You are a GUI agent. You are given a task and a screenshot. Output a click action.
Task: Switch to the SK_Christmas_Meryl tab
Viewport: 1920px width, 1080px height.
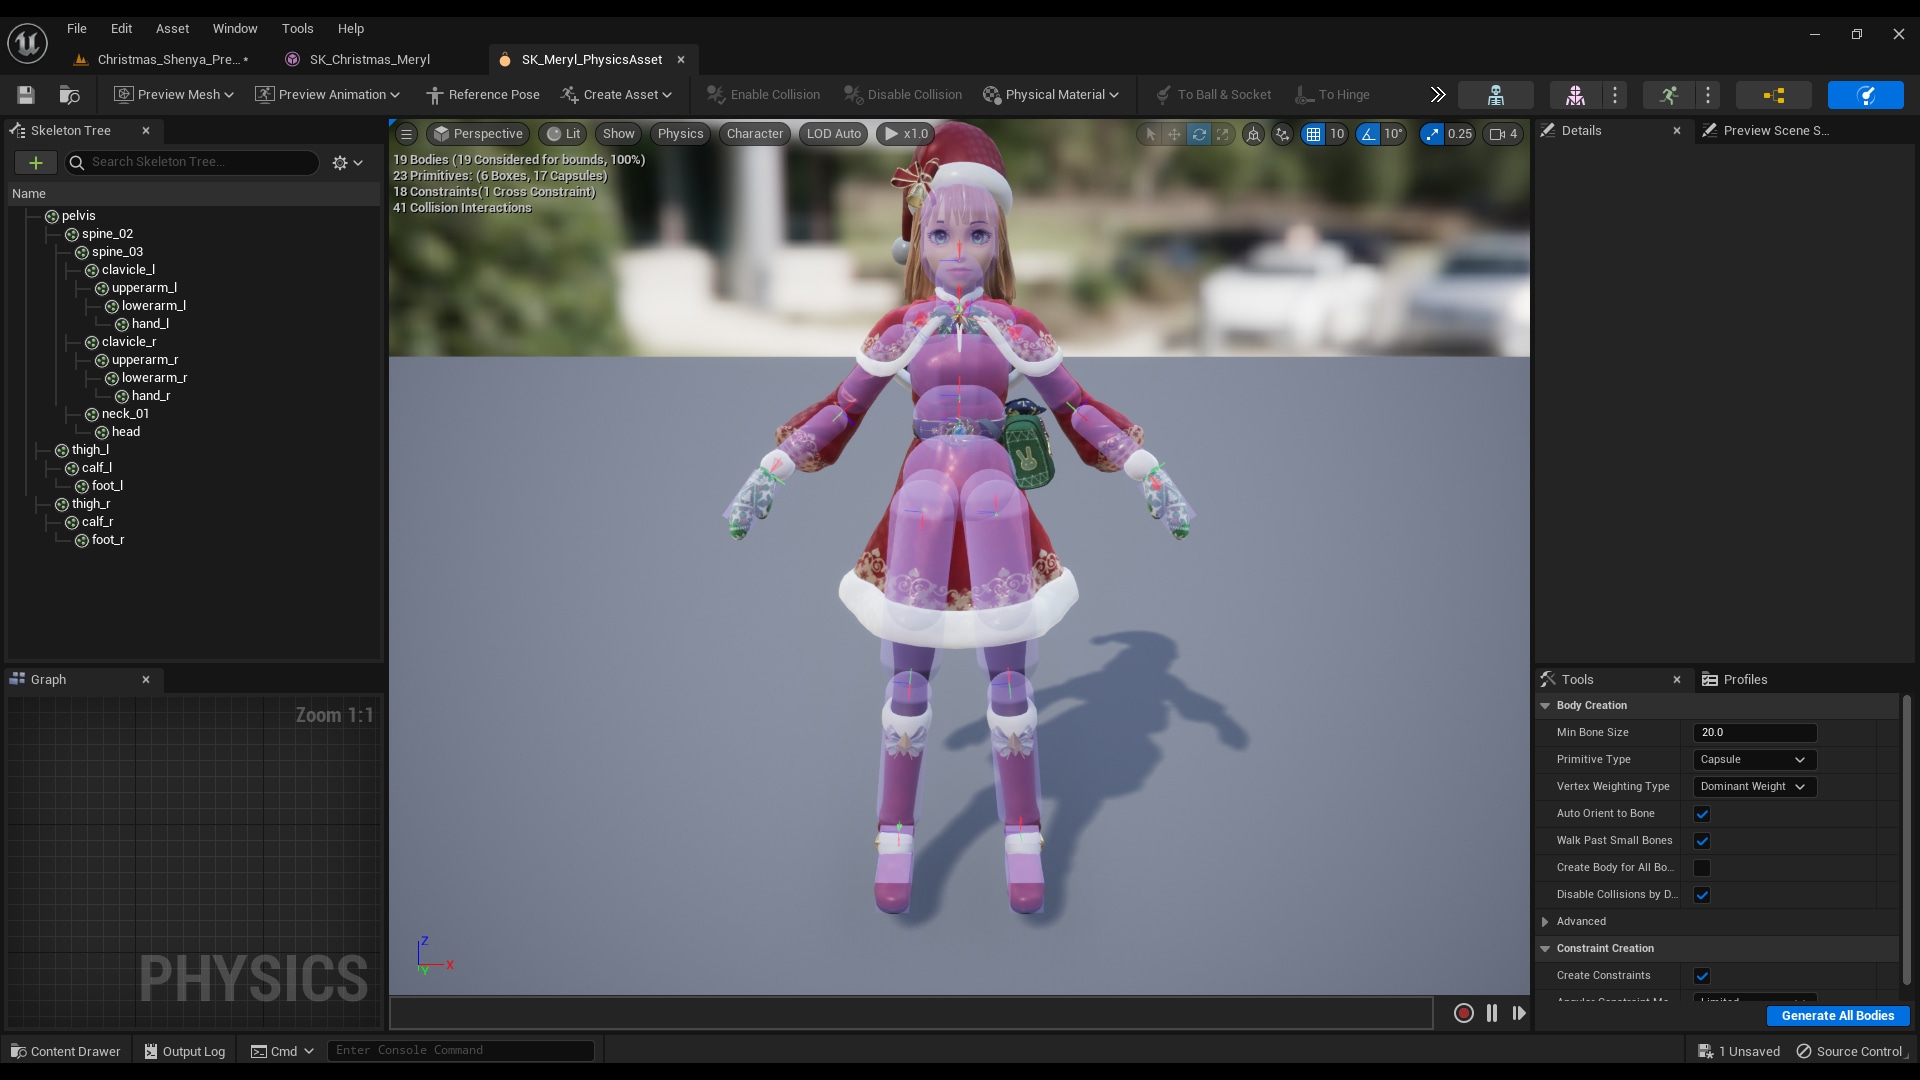click(x=369, y=59)
